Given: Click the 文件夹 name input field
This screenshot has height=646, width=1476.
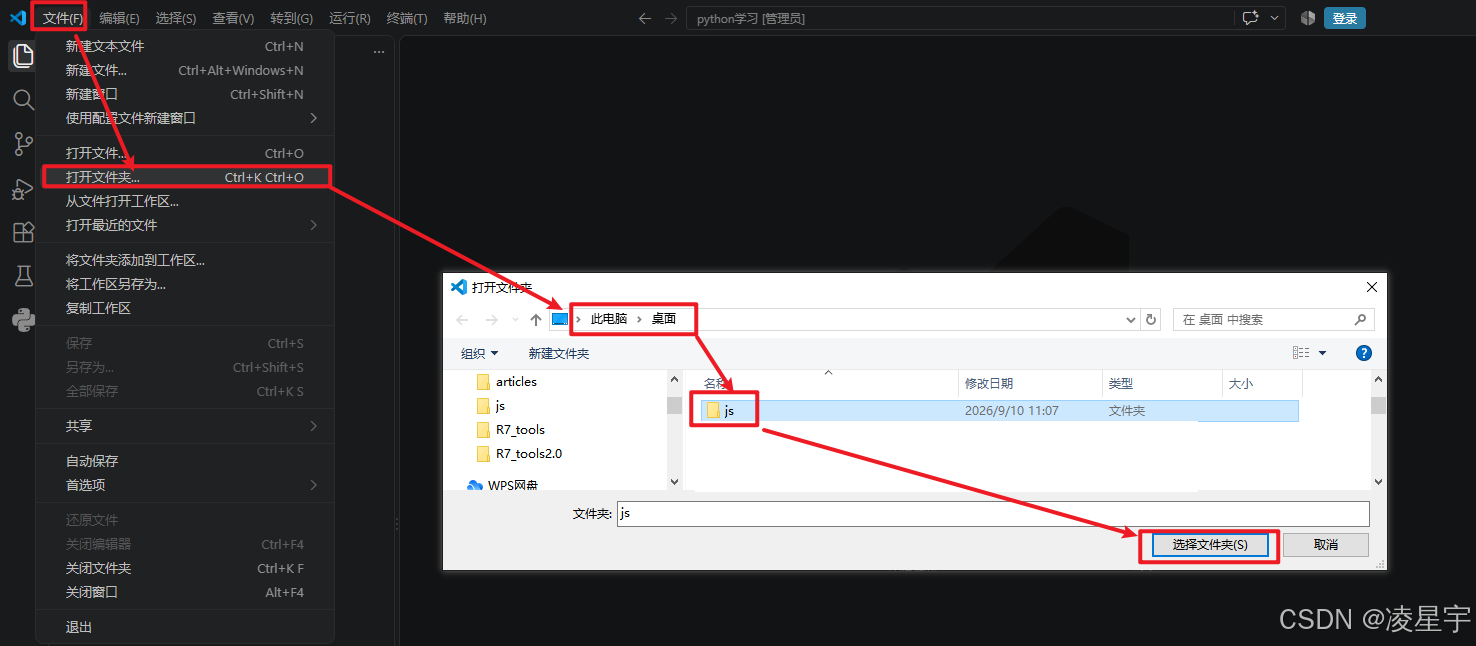Looking at the screenshot, I should coord(993,513).
